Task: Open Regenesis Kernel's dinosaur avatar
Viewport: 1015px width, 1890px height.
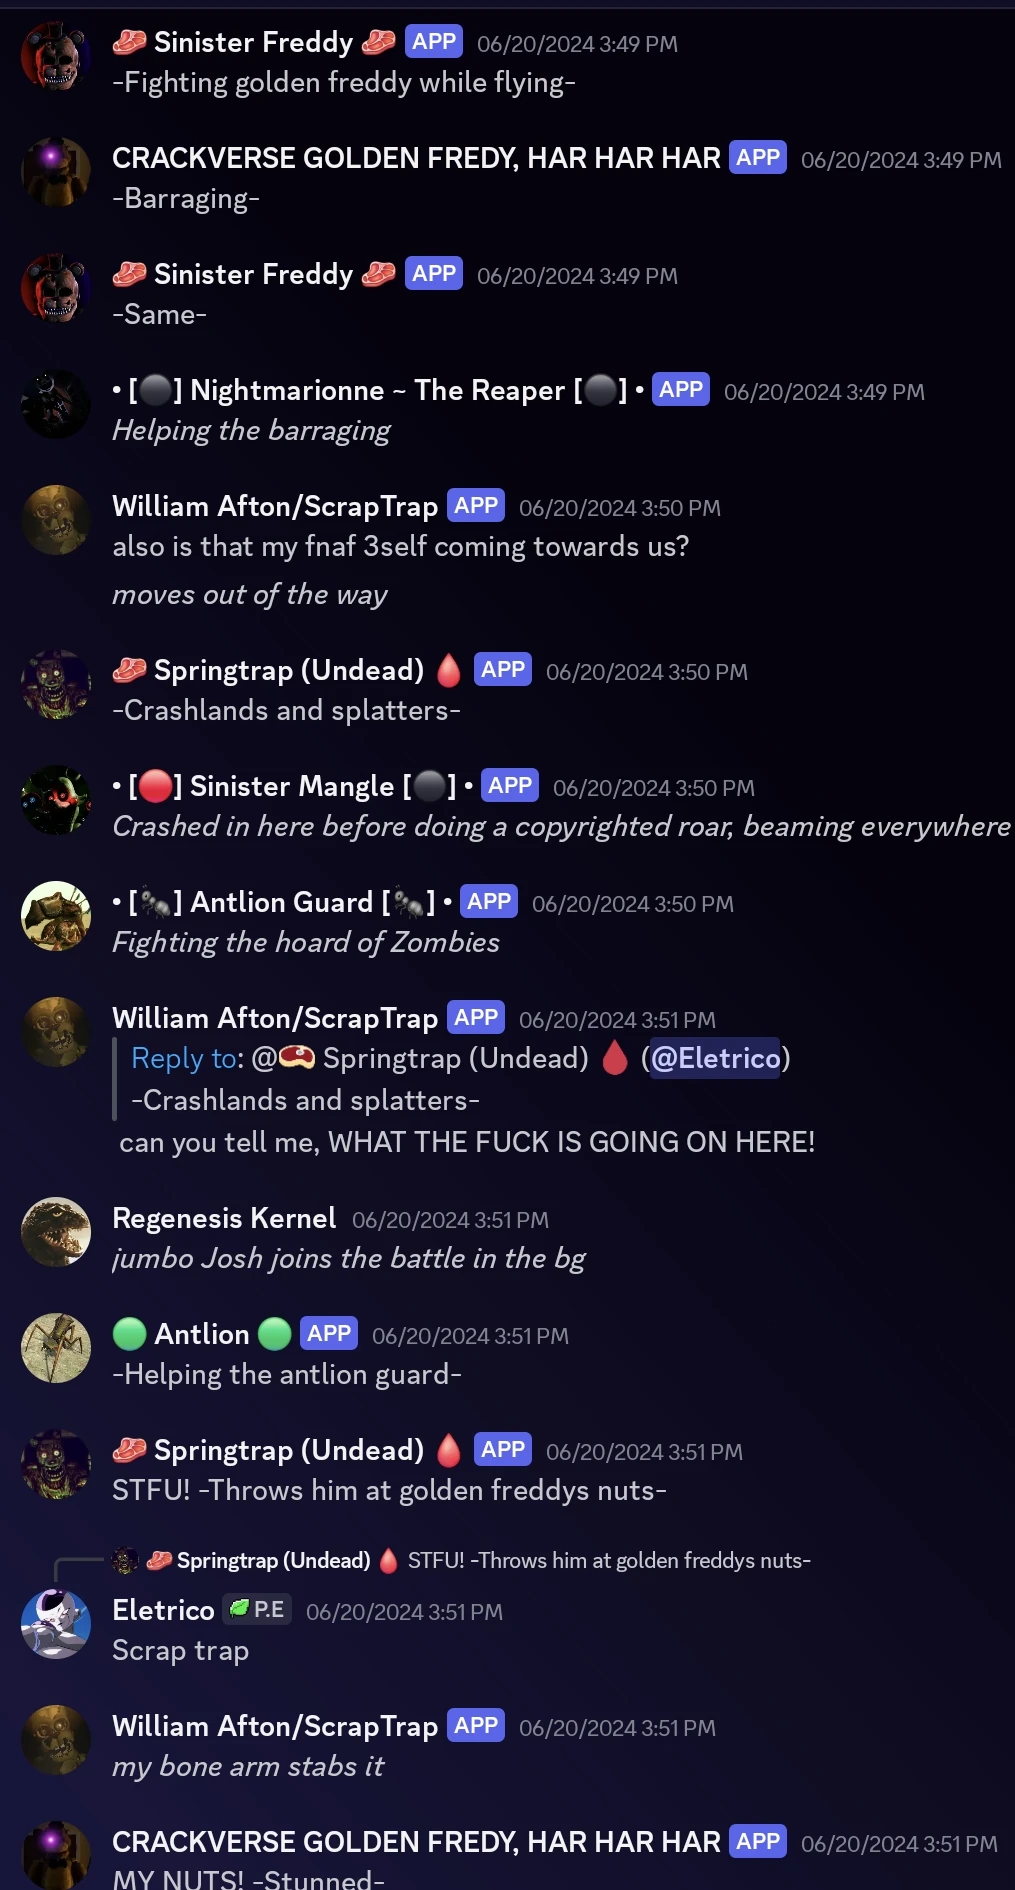Action: coord(56,1232)
